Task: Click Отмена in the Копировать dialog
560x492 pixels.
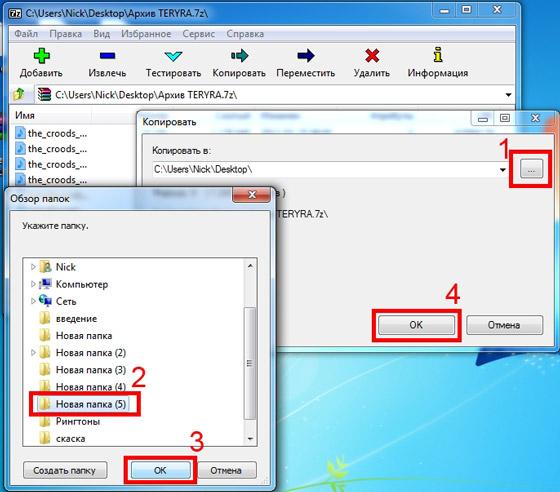Action: coord(504,325)
